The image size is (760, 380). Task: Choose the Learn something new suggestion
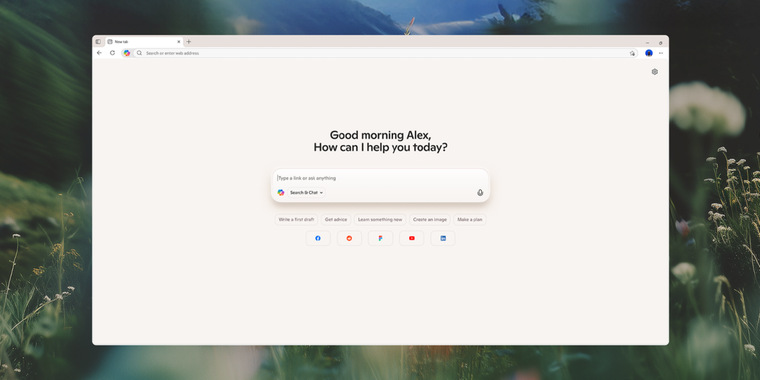click(x=380, y=220)
